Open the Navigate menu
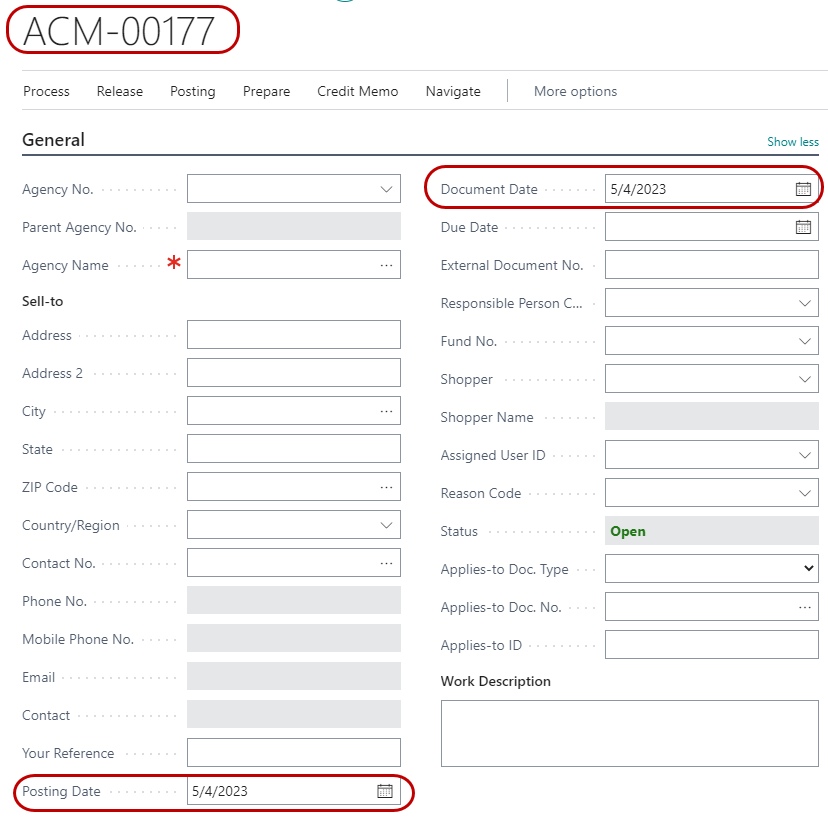This screenshot has height=823, width=828. (x=453, y=91)
